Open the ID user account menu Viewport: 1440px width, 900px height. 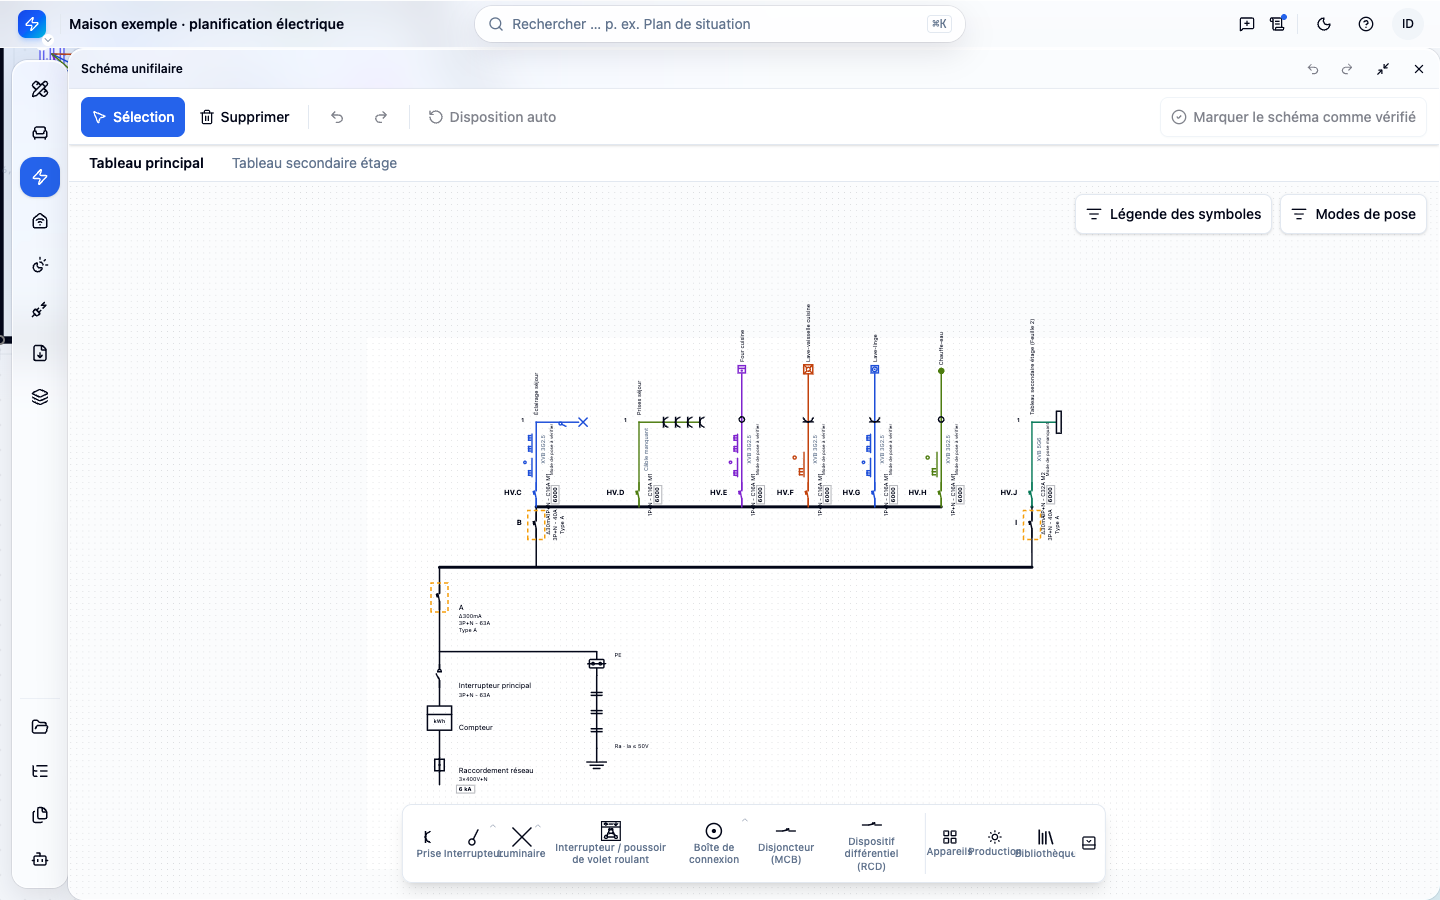(1408, 24)
